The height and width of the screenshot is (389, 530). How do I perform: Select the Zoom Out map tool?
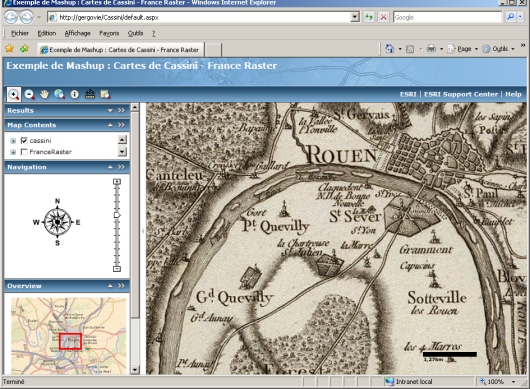[x=29, y=94]
